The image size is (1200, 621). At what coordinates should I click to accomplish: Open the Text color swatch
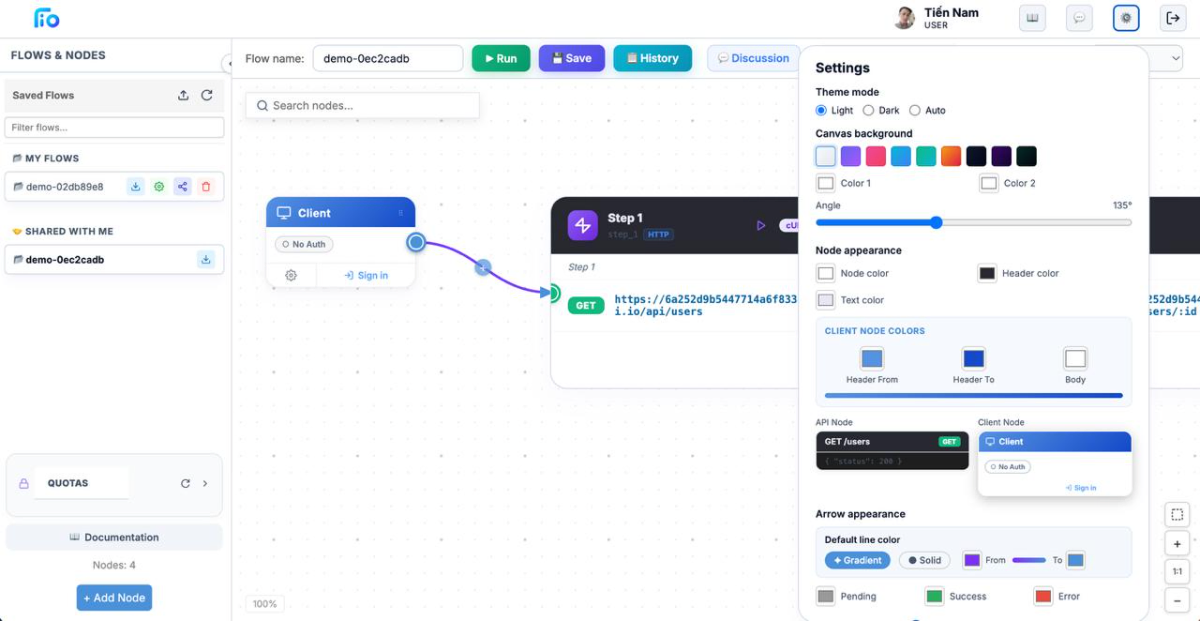tap(825, 300)
